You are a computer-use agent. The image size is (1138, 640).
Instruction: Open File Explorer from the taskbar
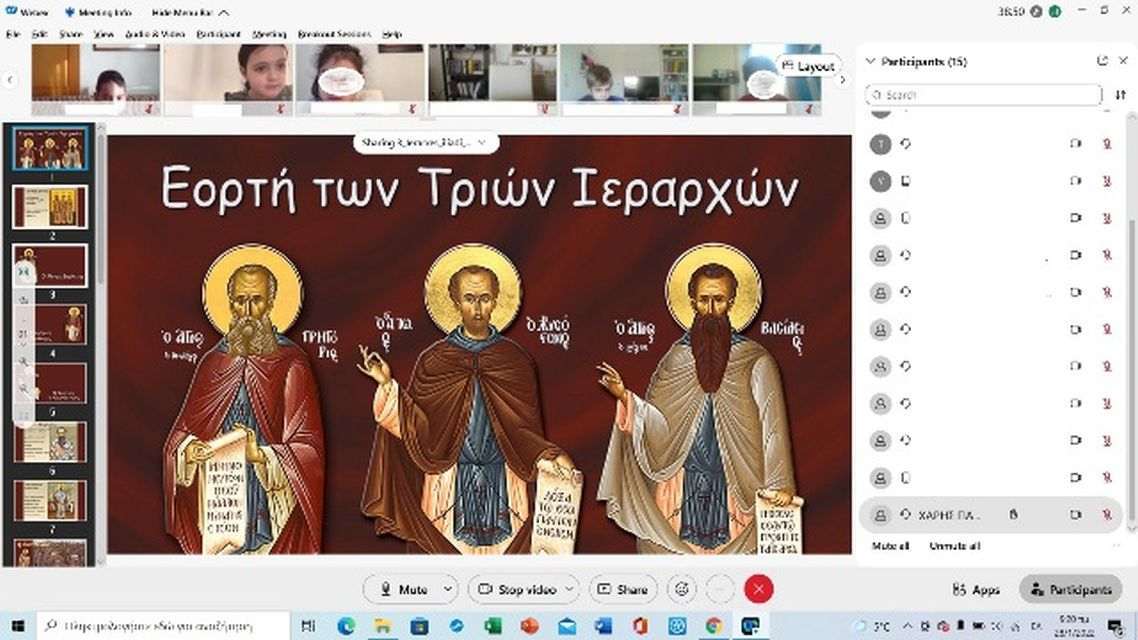pyautogui.click(x=382, y=625)
